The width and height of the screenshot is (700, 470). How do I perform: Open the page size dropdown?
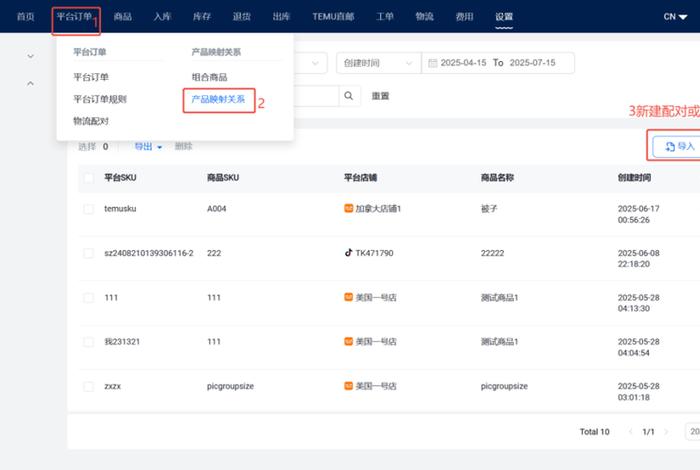point(692,432)
